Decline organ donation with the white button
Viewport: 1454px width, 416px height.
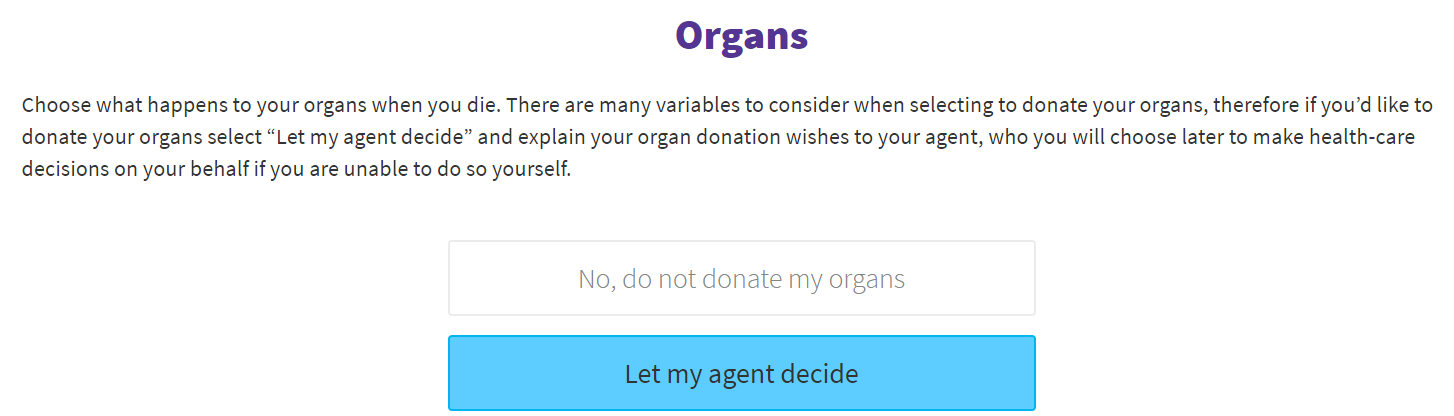coord(741,278)
